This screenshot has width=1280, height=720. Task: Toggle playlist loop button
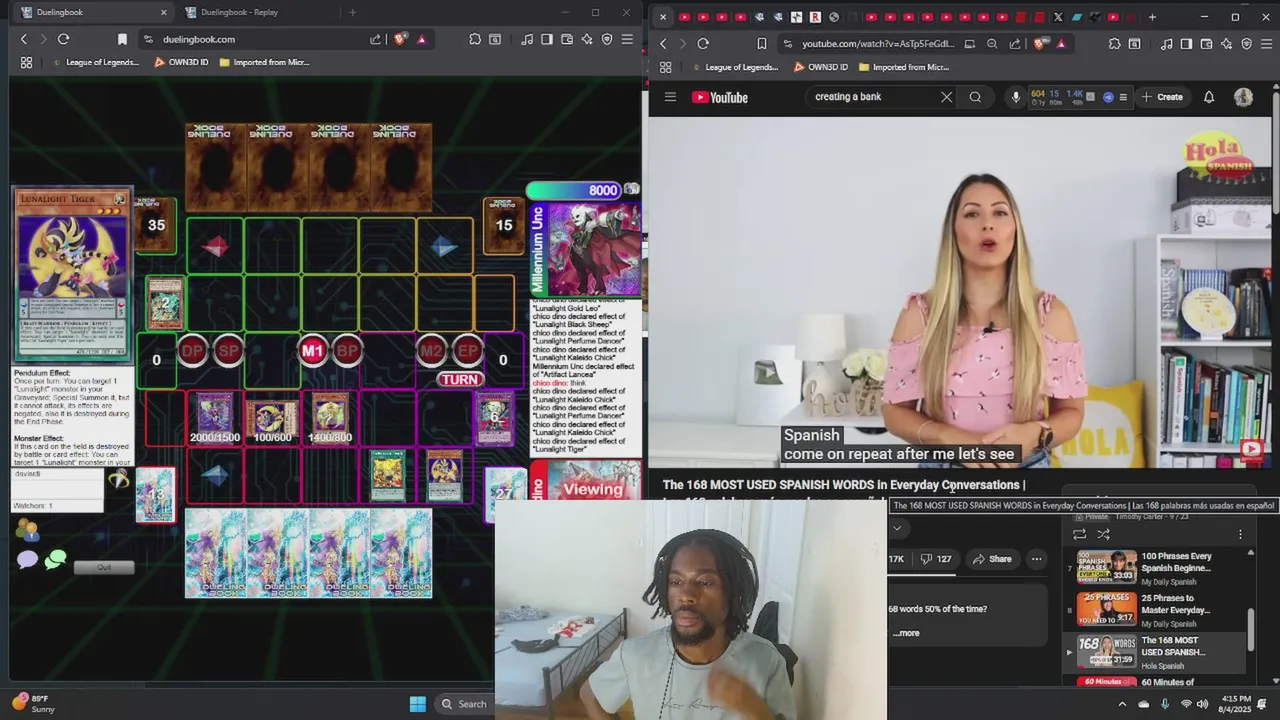coord(1079,534)
